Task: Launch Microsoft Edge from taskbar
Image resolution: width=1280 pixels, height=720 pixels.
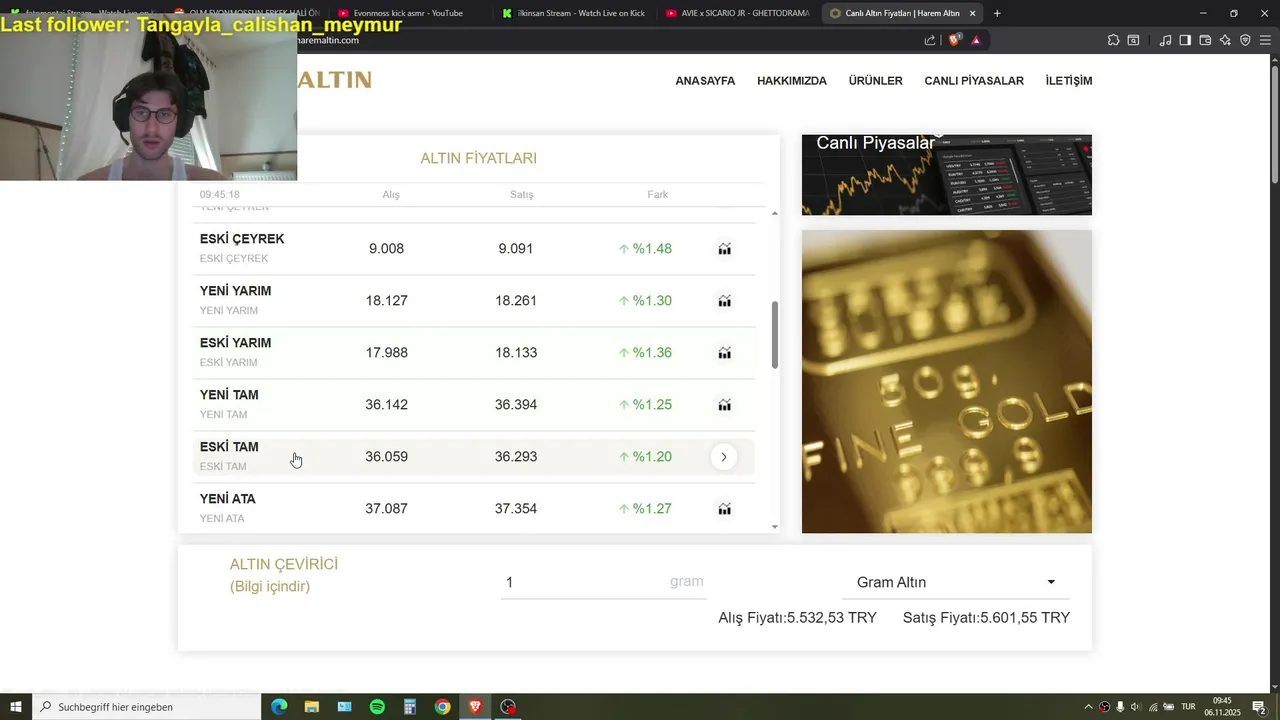Action: (x=279, y=707)
